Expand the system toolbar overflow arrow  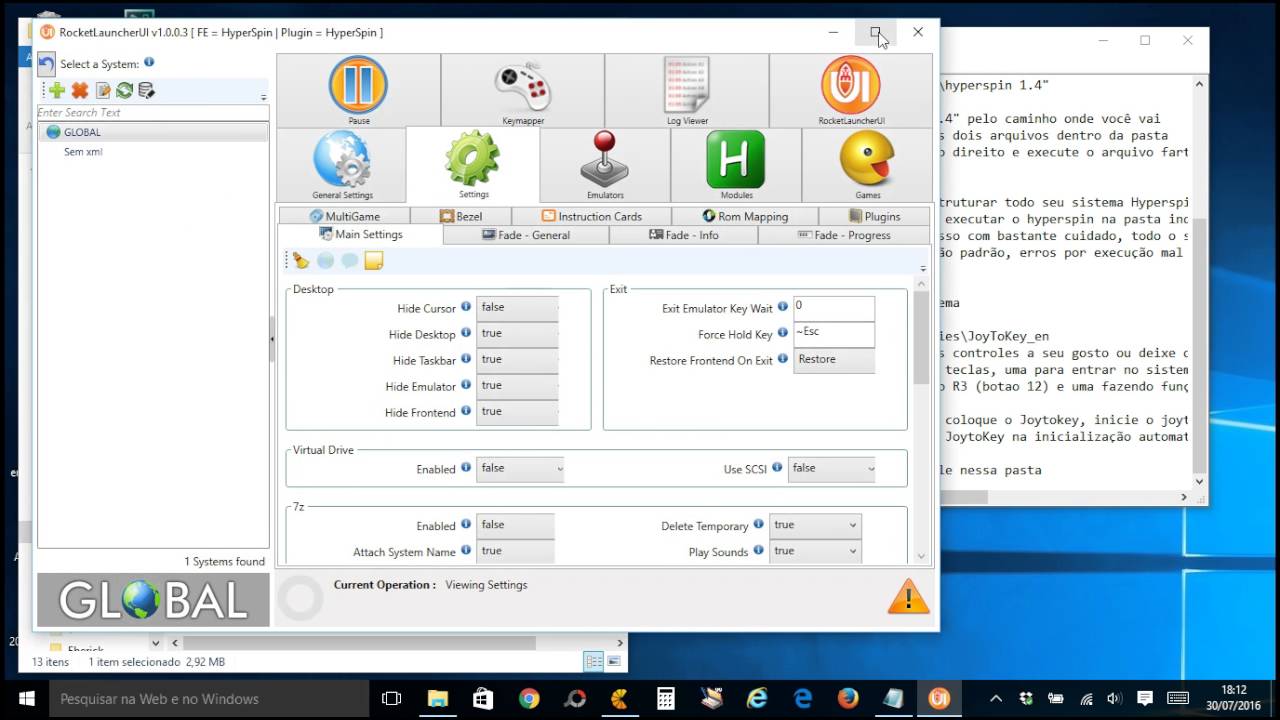(x=264, y=97)
